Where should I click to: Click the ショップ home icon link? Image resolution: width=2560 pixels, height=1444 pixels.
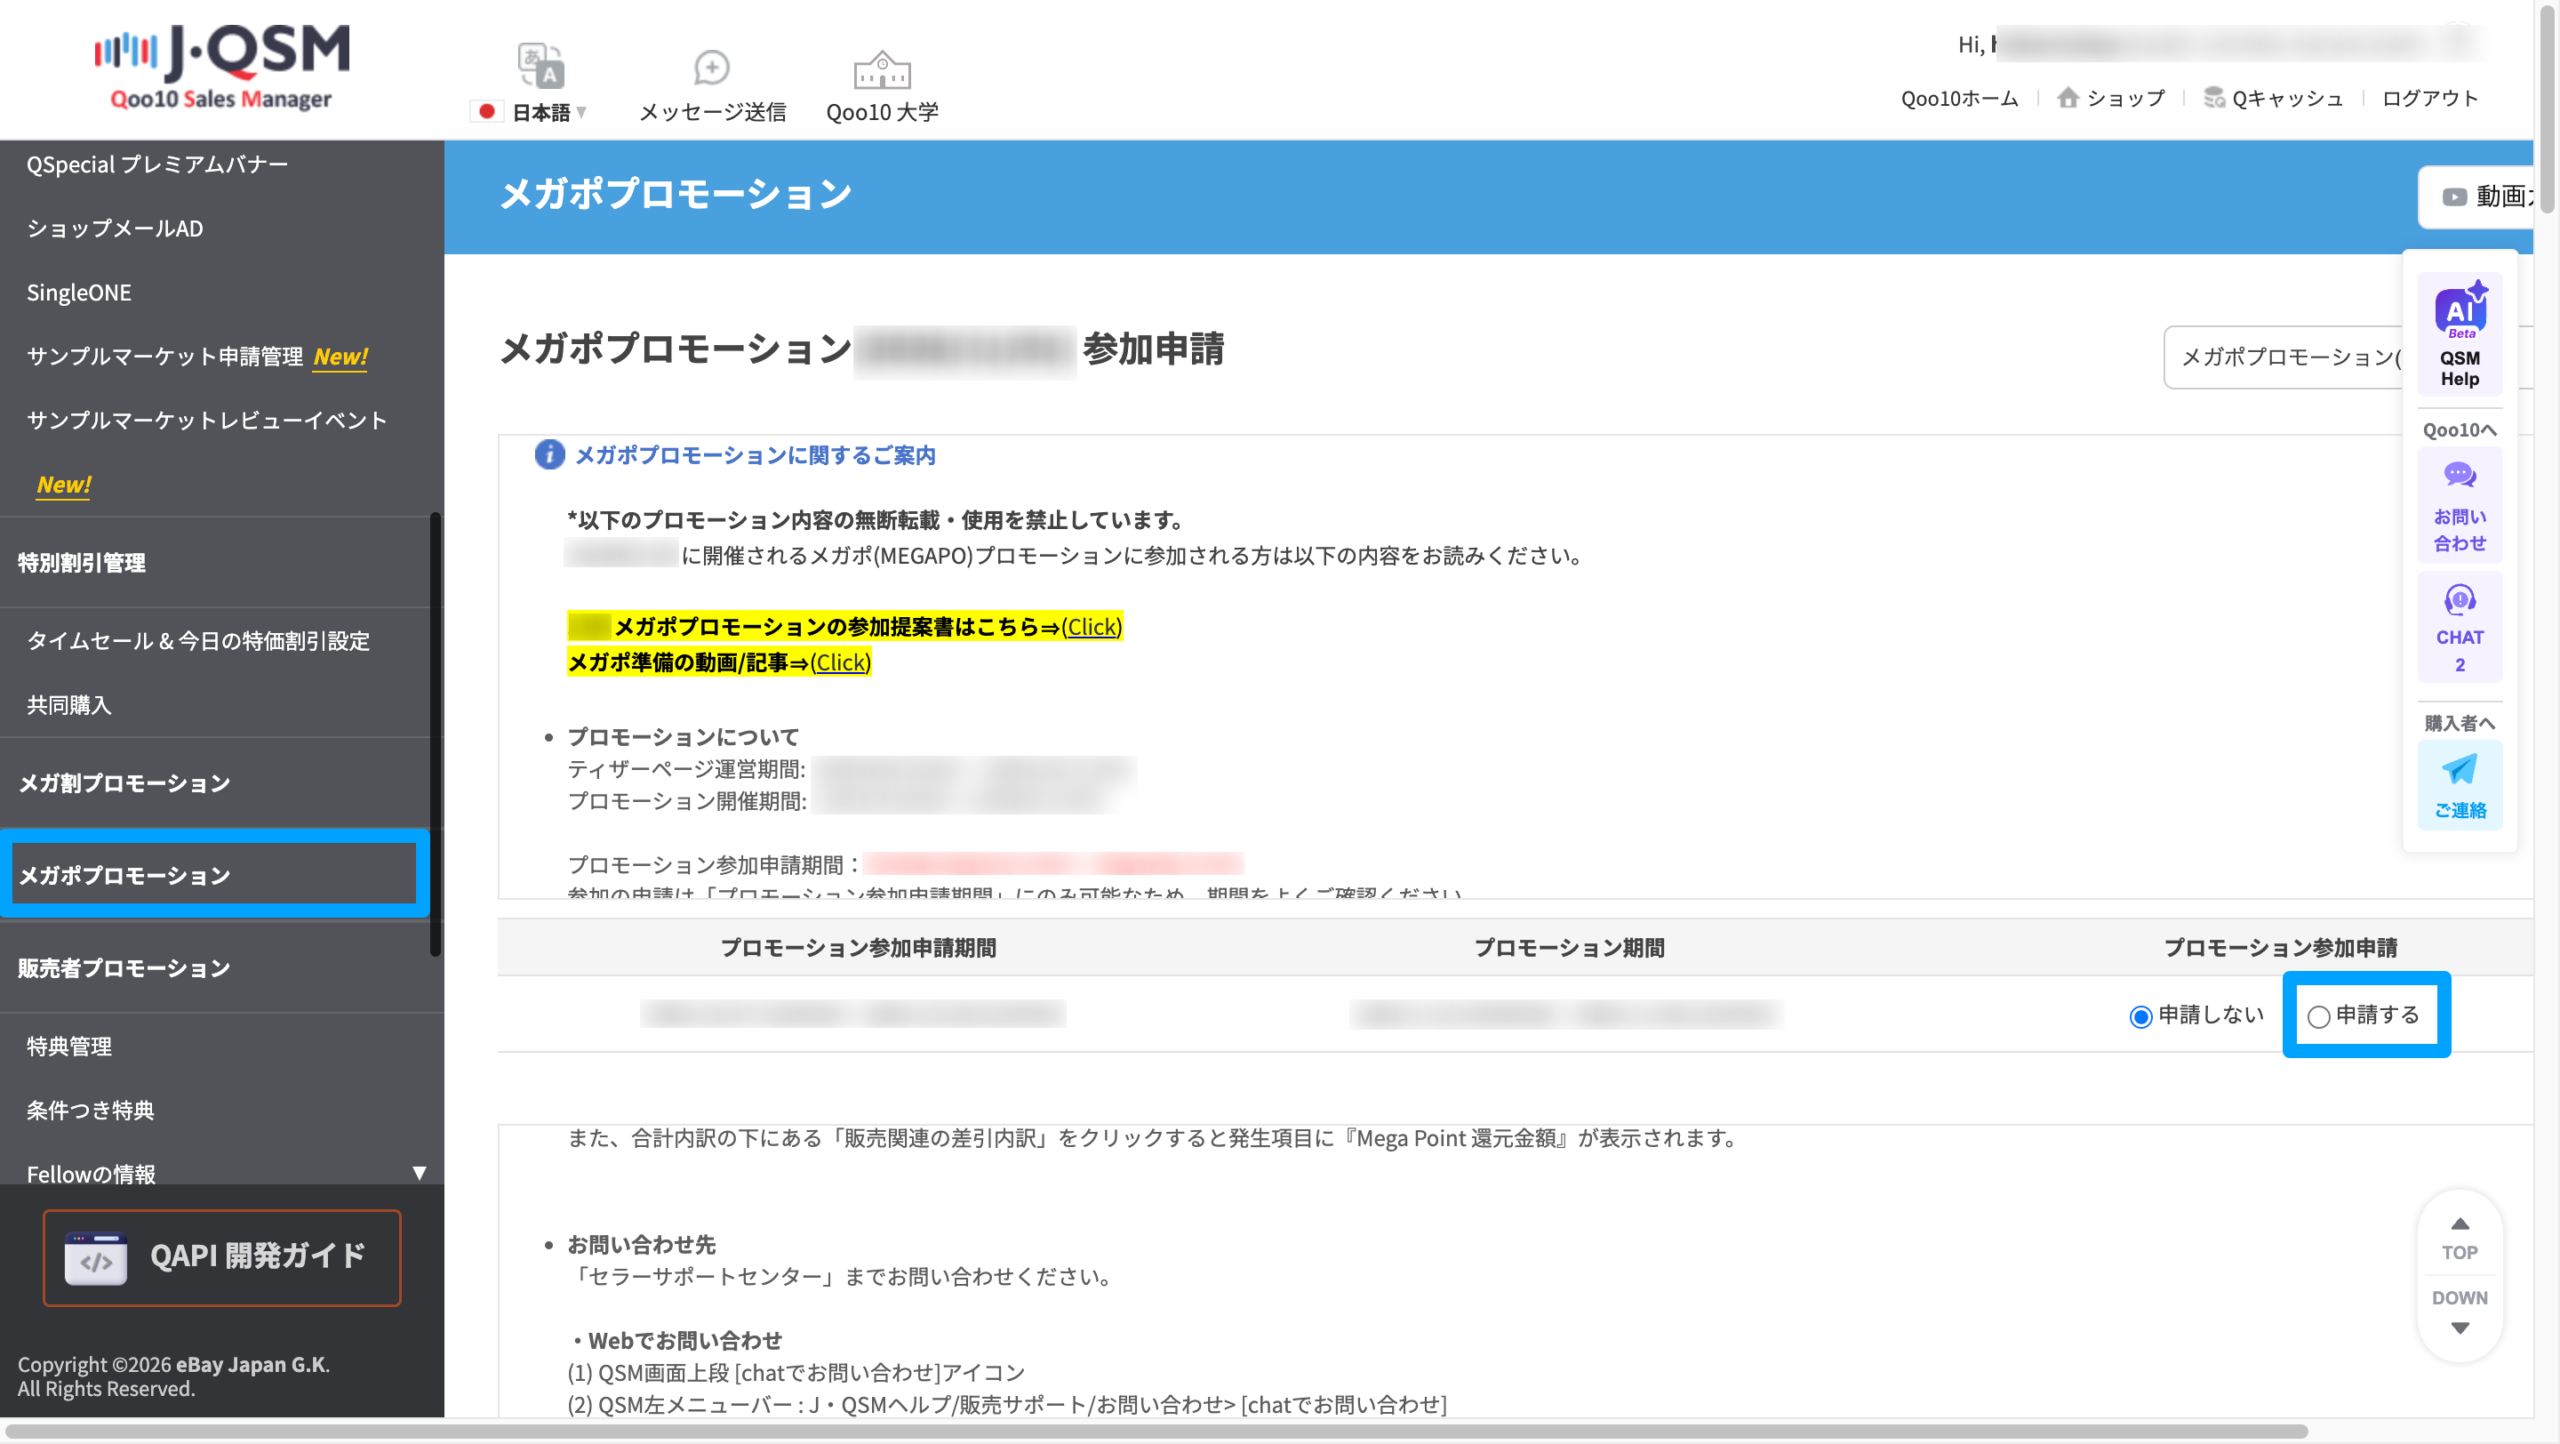(2111, 98)
